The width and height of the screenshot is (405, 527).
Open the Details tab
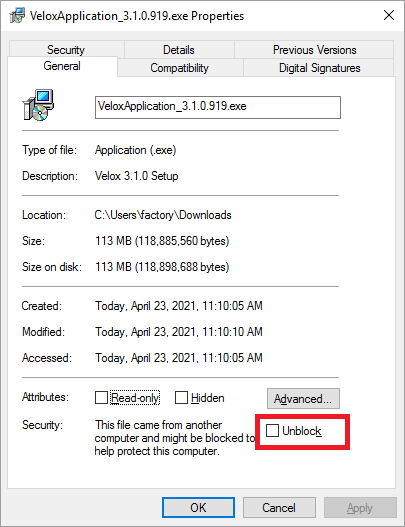179,50
